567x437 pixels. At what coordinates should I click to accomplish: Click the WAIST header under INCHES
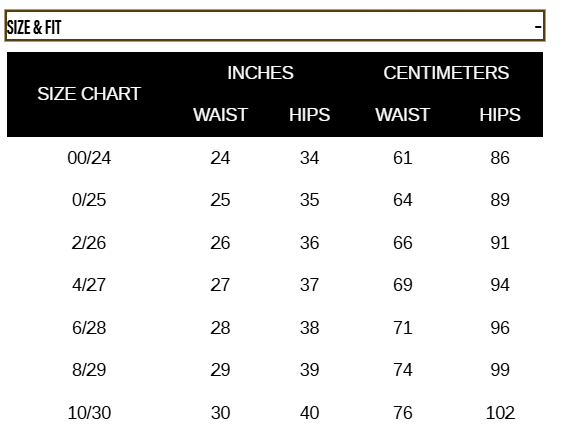pos(220,115)
